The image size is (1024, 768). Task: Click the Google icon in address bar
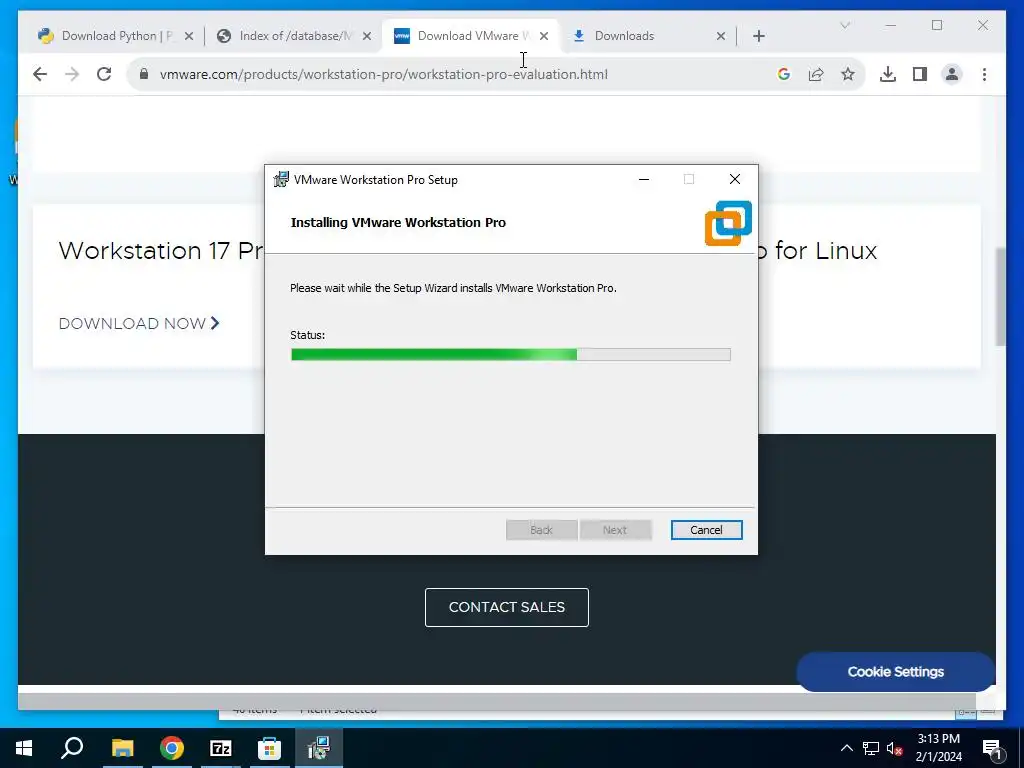coord(784,74)
